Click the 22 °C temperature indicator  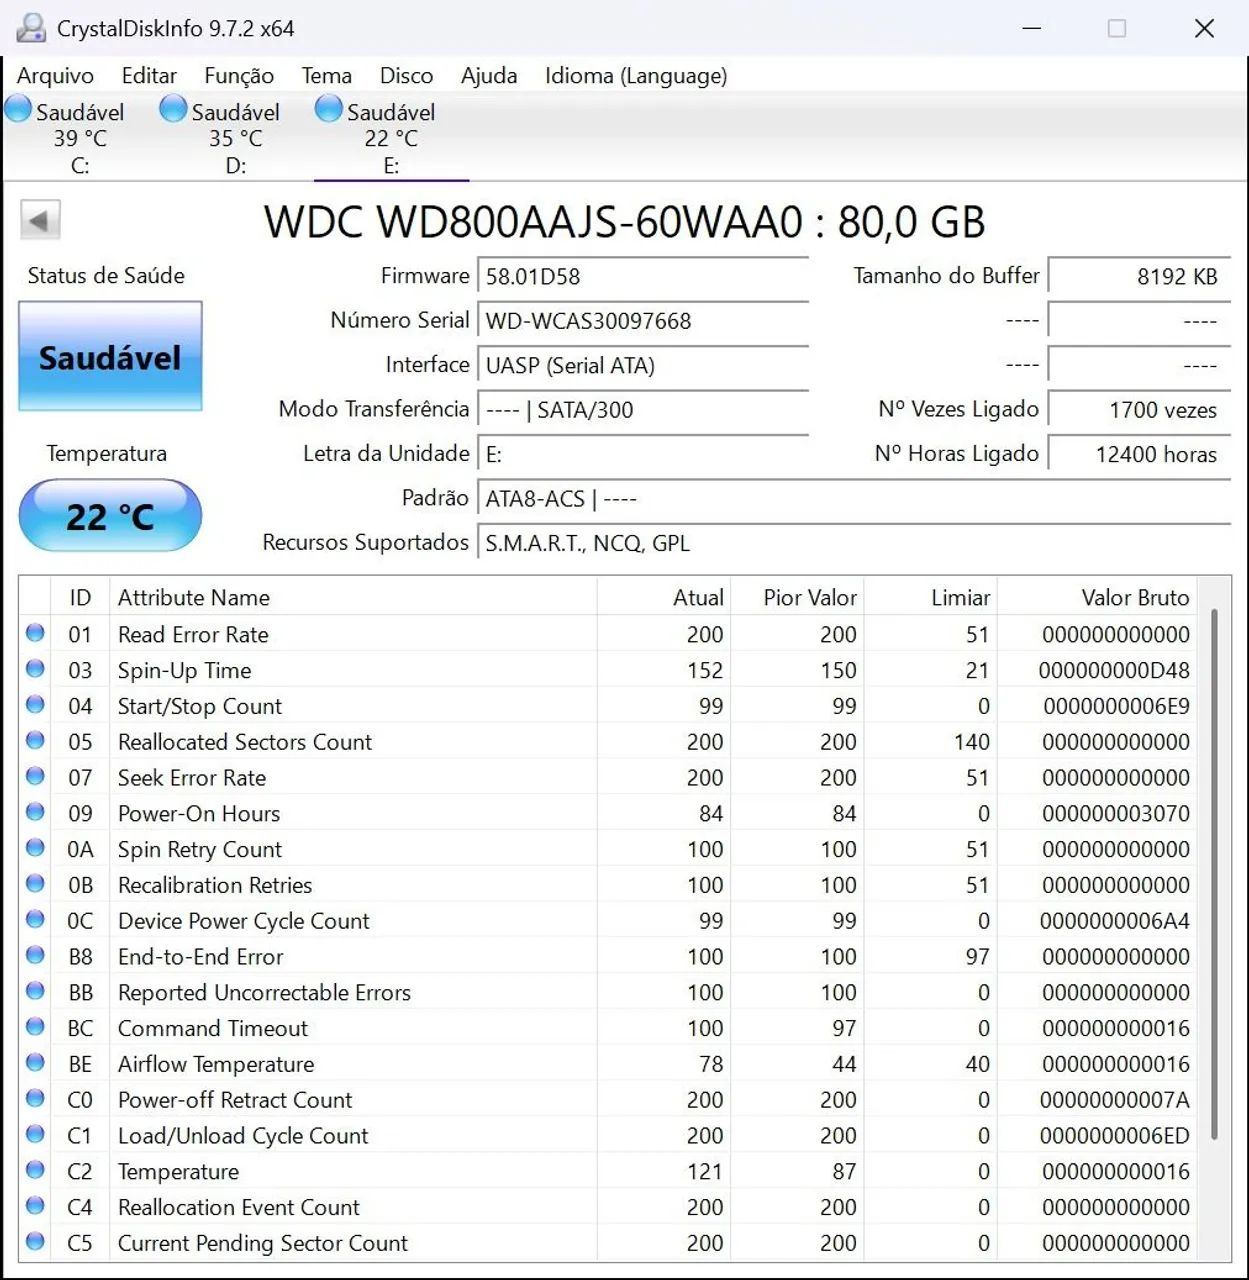click(109, 515)
